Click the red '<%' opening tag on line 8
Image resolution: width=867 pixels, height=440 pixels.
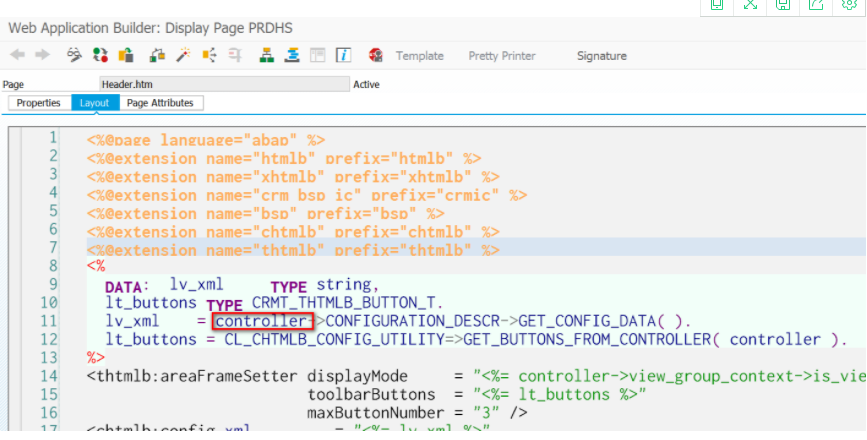pos(96,266)
